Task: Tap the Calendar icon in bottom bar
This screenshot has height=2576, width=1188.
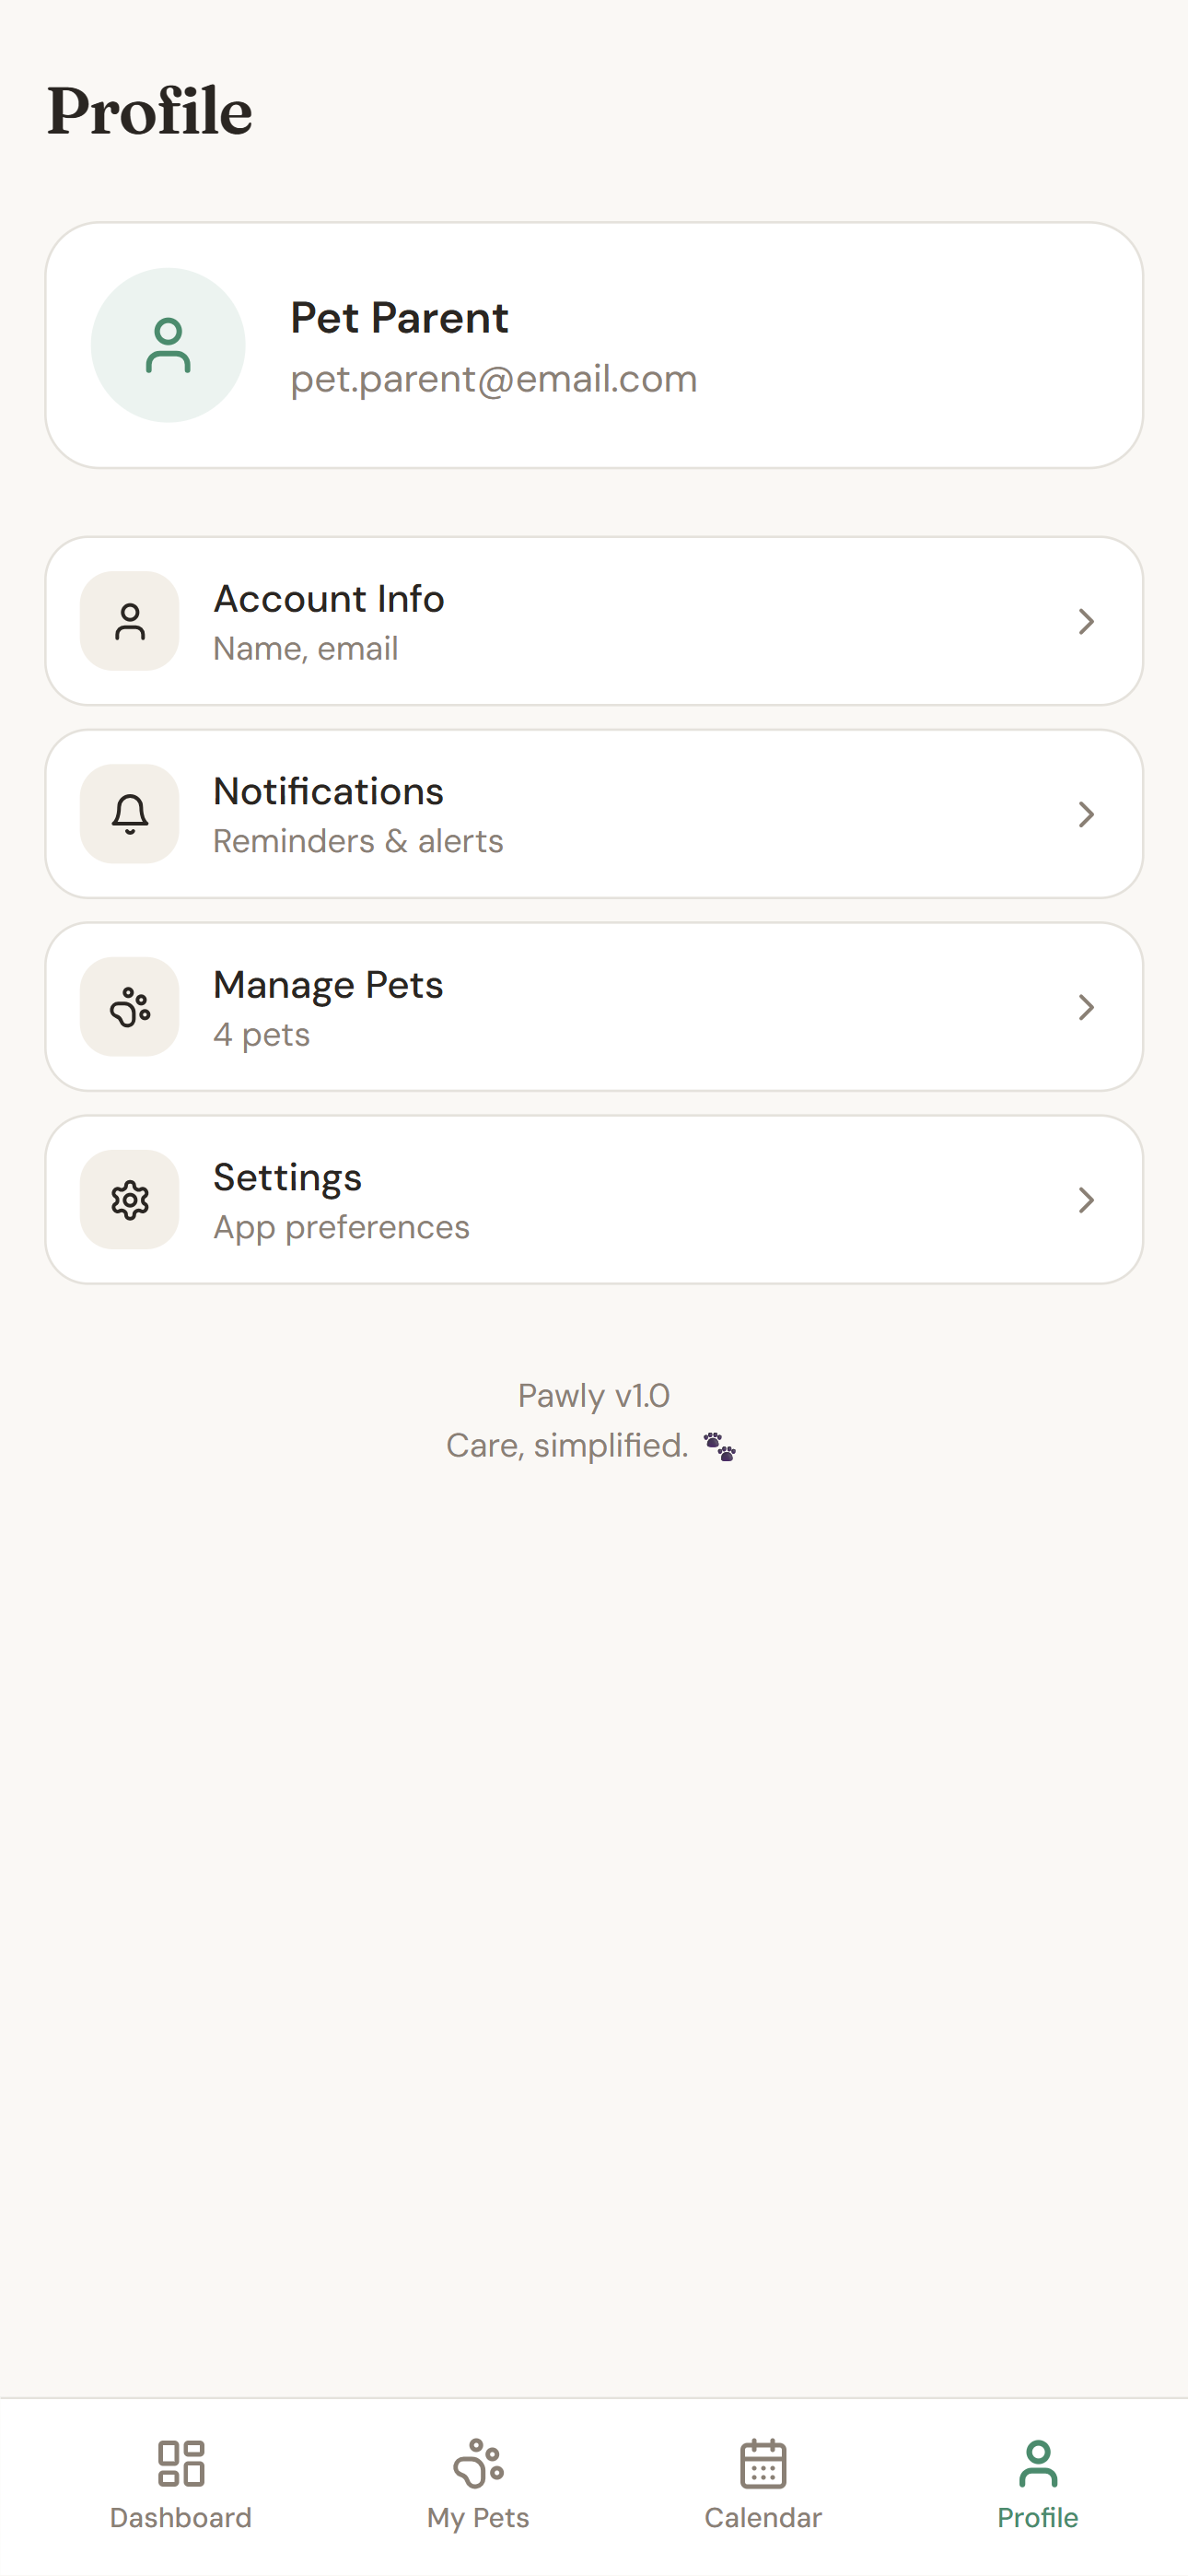Action: click(763, 2463)
